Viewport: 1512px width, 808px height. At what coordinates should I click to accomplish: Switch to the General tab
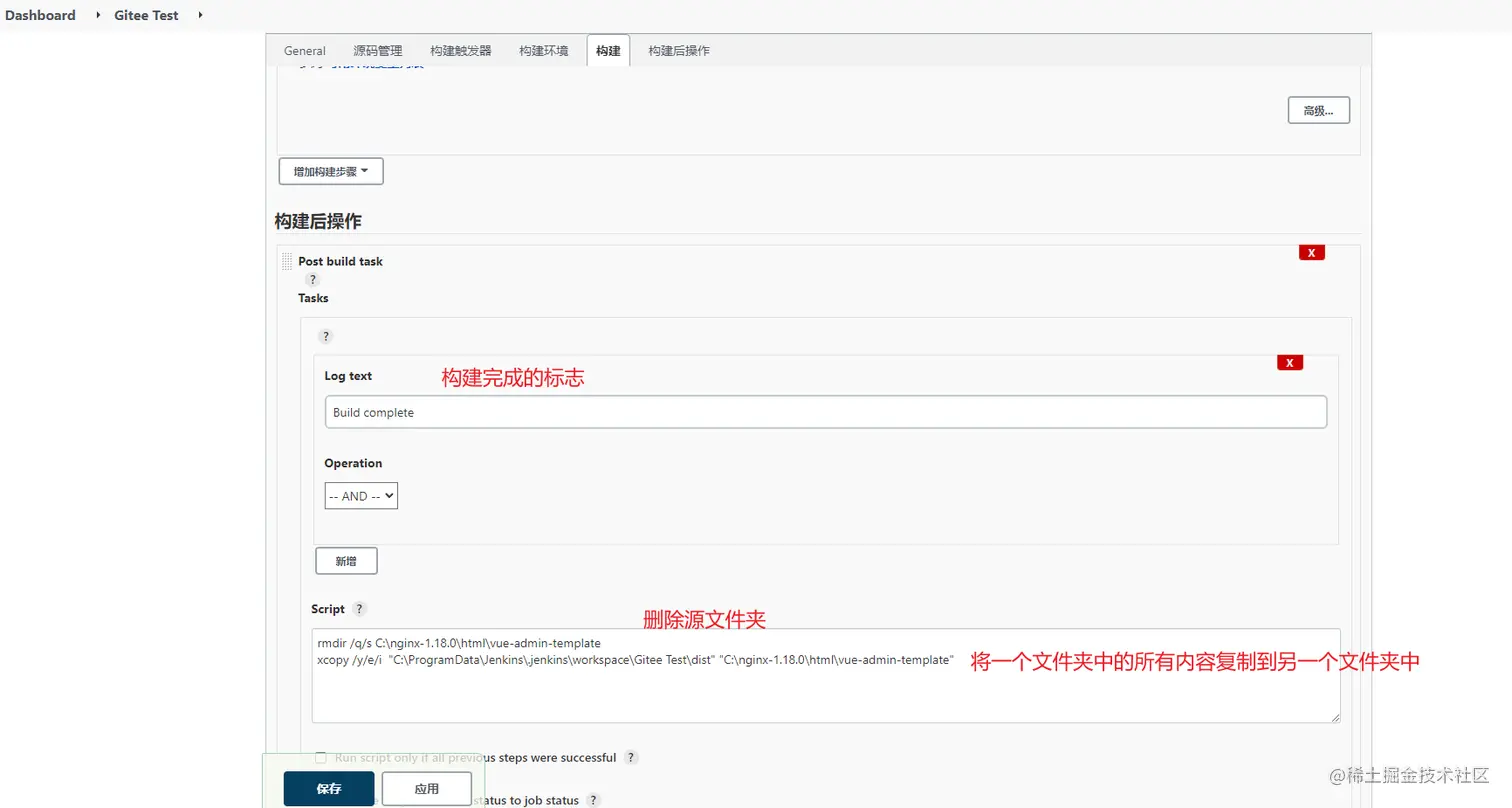tap(305, 51)
